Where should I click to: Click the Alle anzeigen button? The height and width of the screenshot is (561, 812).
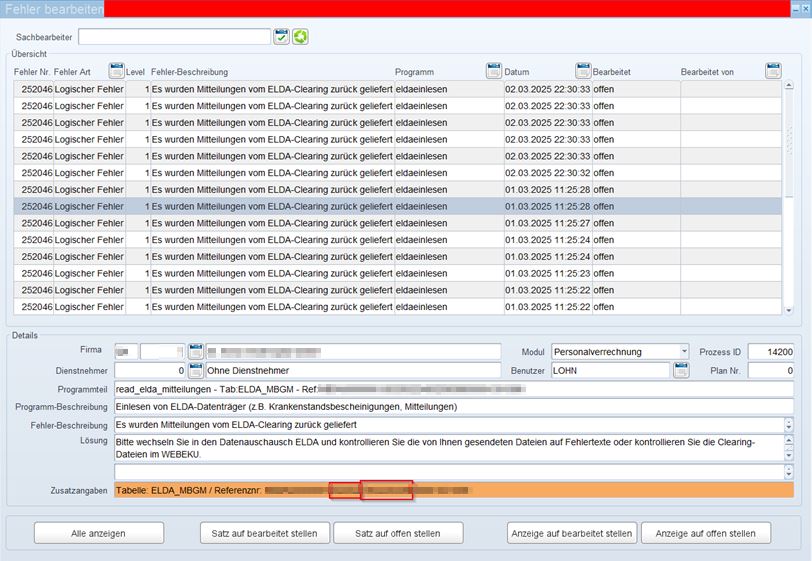click(x=98, y=533)
